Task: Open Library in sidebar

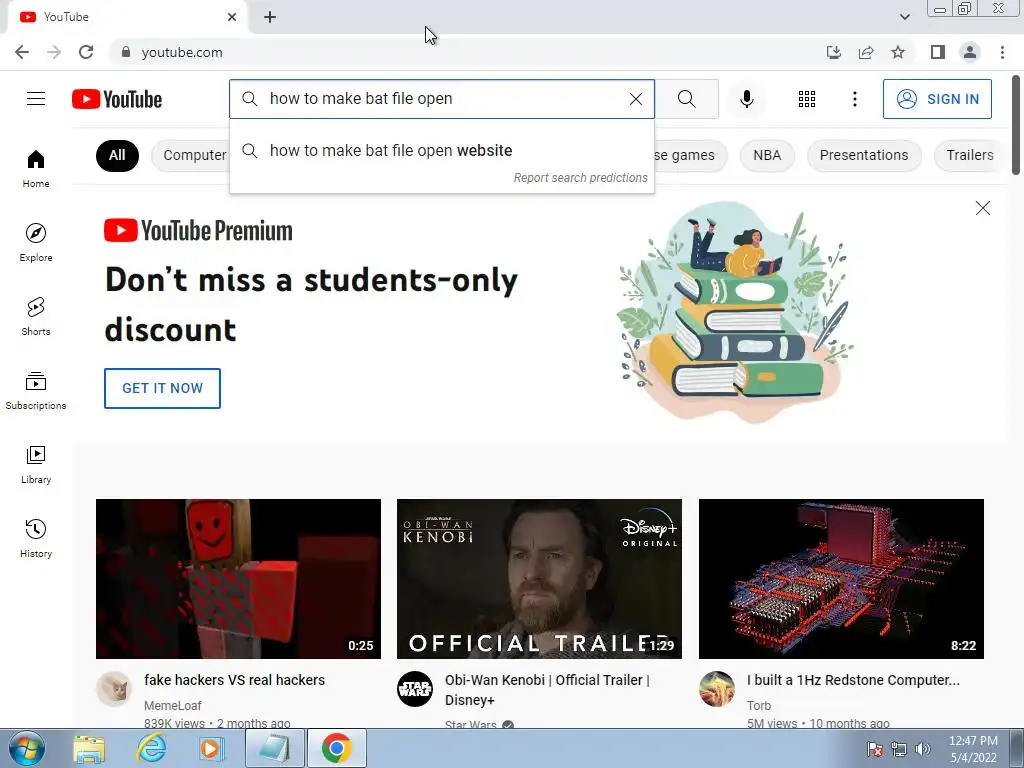Action: point(36,464)
